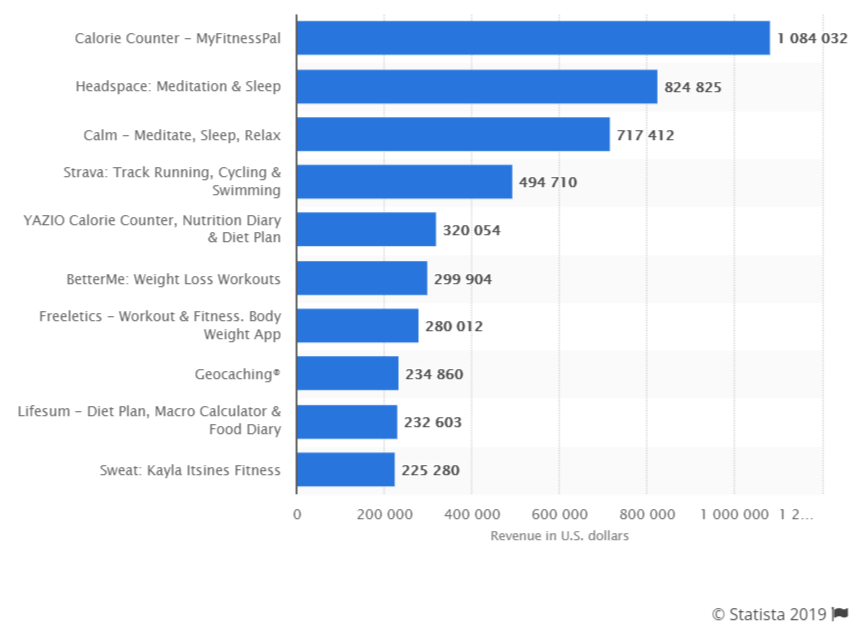This screenshot has height=628, width=862.
Task: Click the axis tick label 600 000
Action: point(560,514)
